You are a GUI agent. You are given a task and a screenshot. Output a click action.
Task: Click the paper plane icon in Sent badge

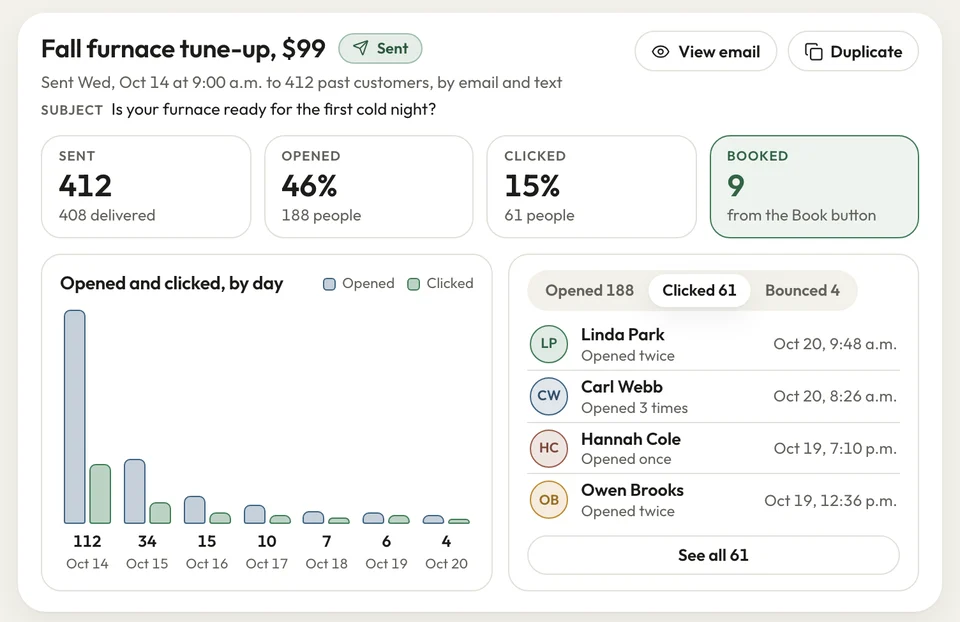[x=361, y=48]
